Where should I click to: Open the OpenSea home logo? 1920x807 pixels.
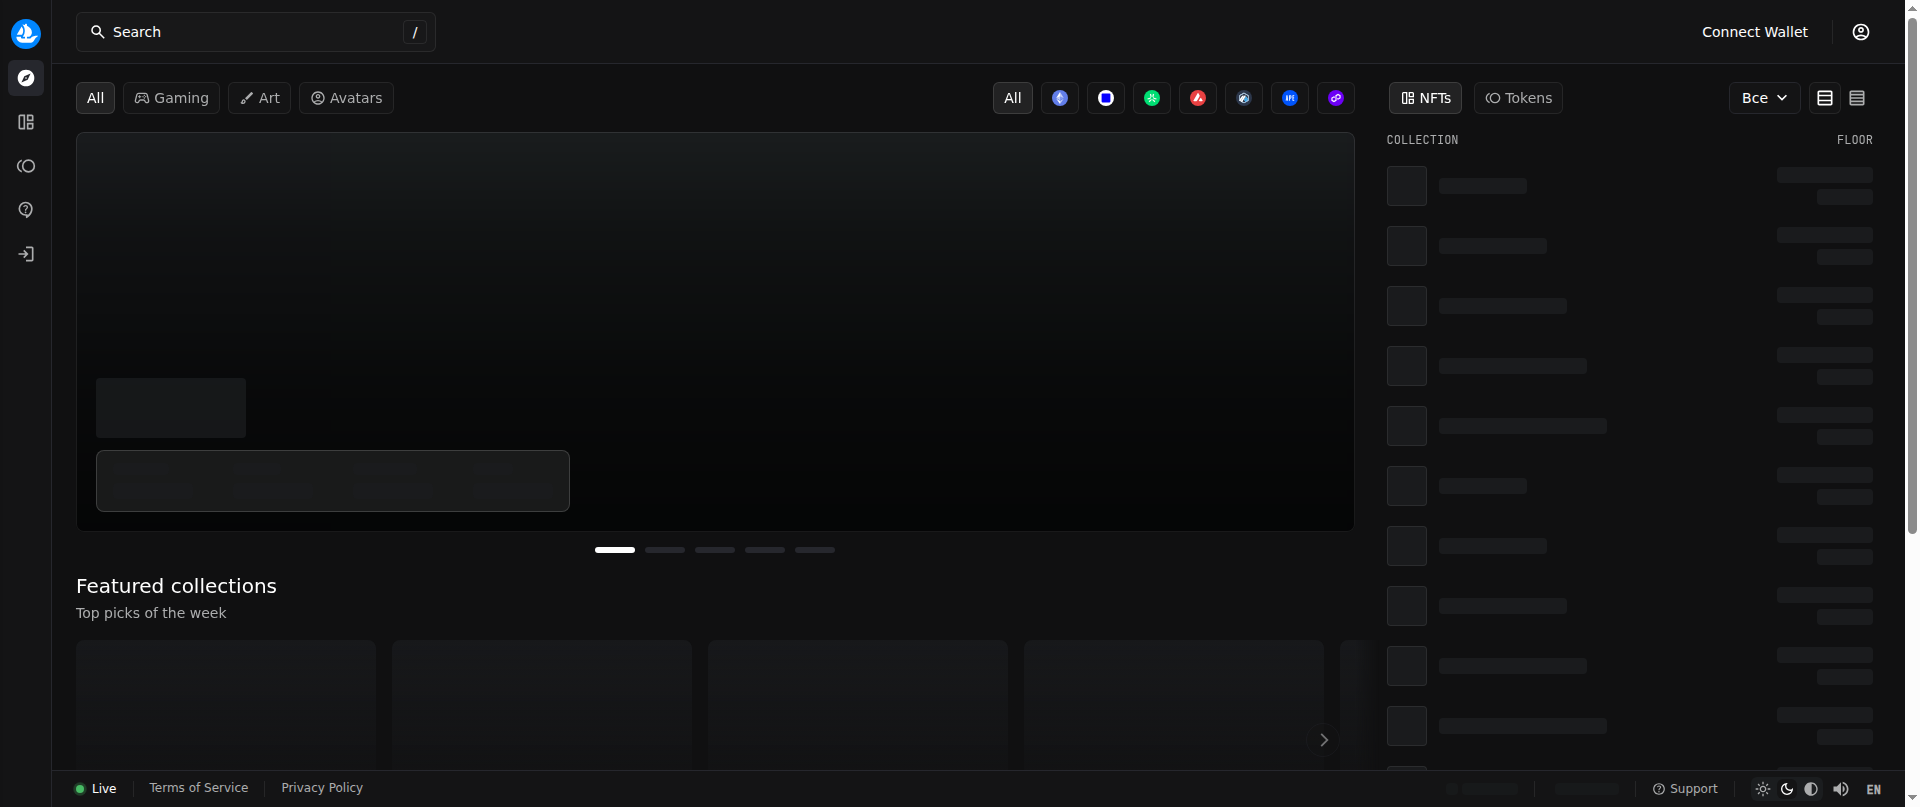point(26,33)
